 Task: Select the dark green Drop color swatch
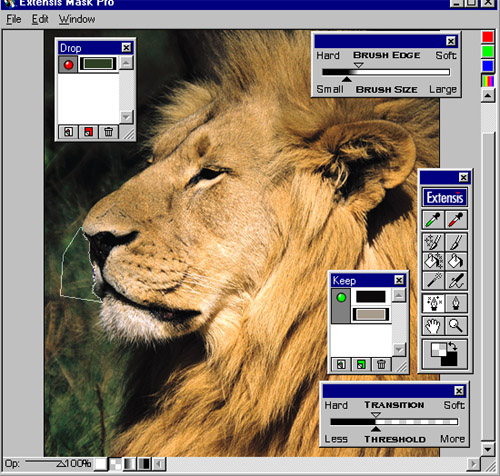(98, 64)
